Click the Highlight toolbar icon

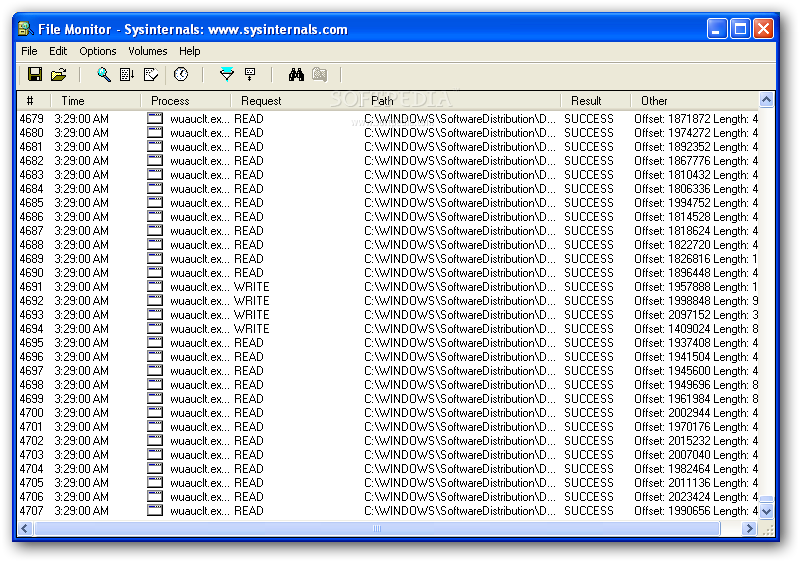tap(250, 74)
